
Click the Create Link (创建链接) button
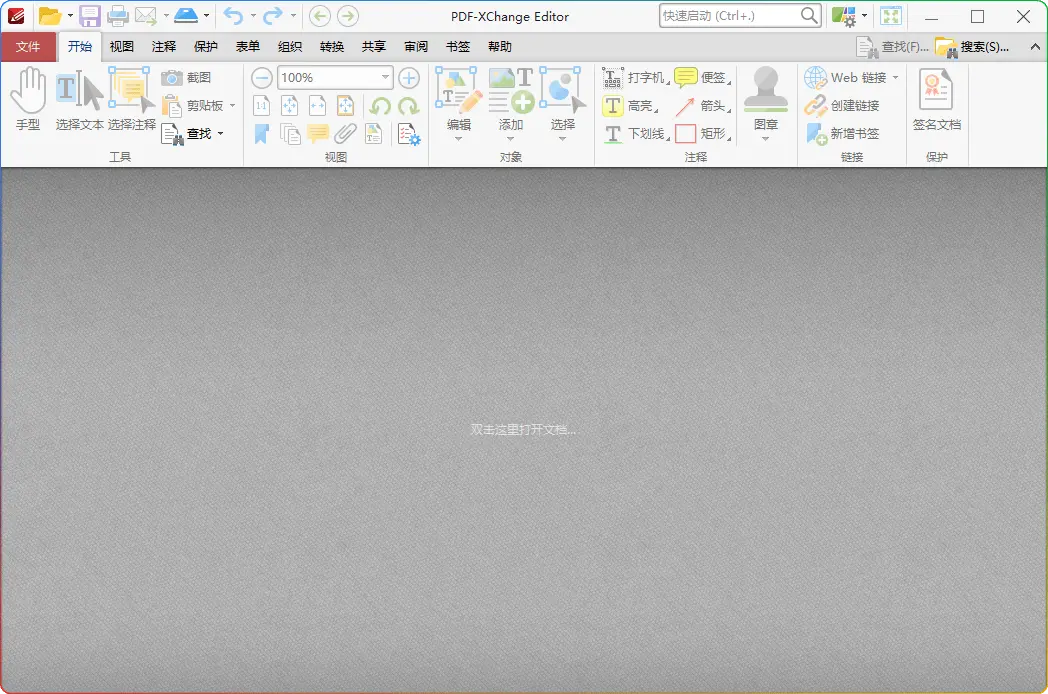[x=843, y=106]
